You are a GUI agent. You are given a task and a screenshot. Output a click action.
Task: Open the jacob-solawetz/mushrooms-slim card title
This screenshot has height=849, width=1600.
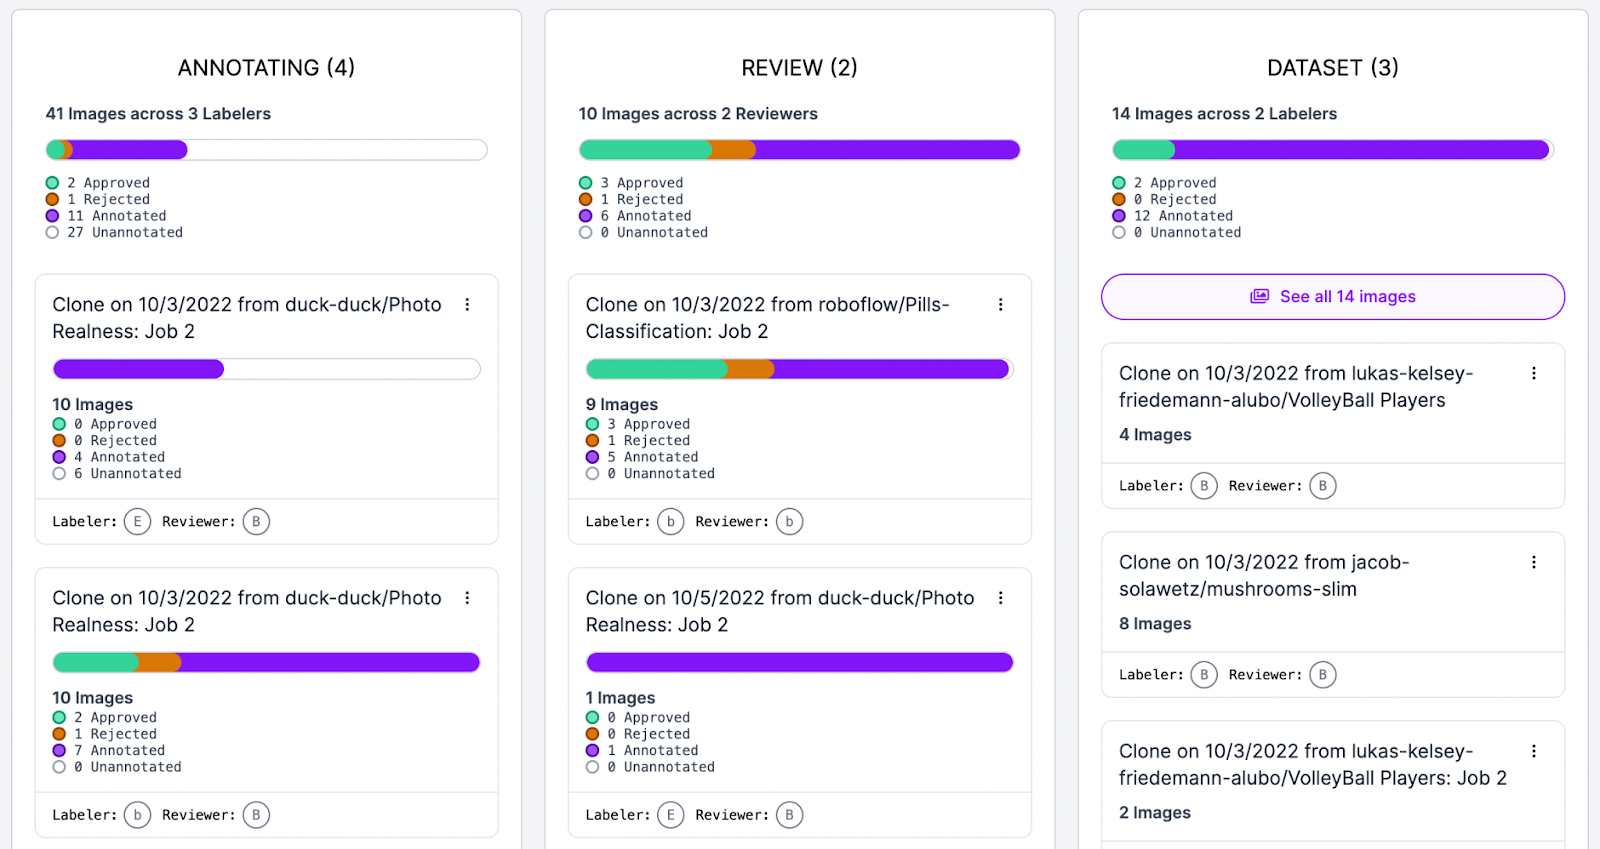1264,576
